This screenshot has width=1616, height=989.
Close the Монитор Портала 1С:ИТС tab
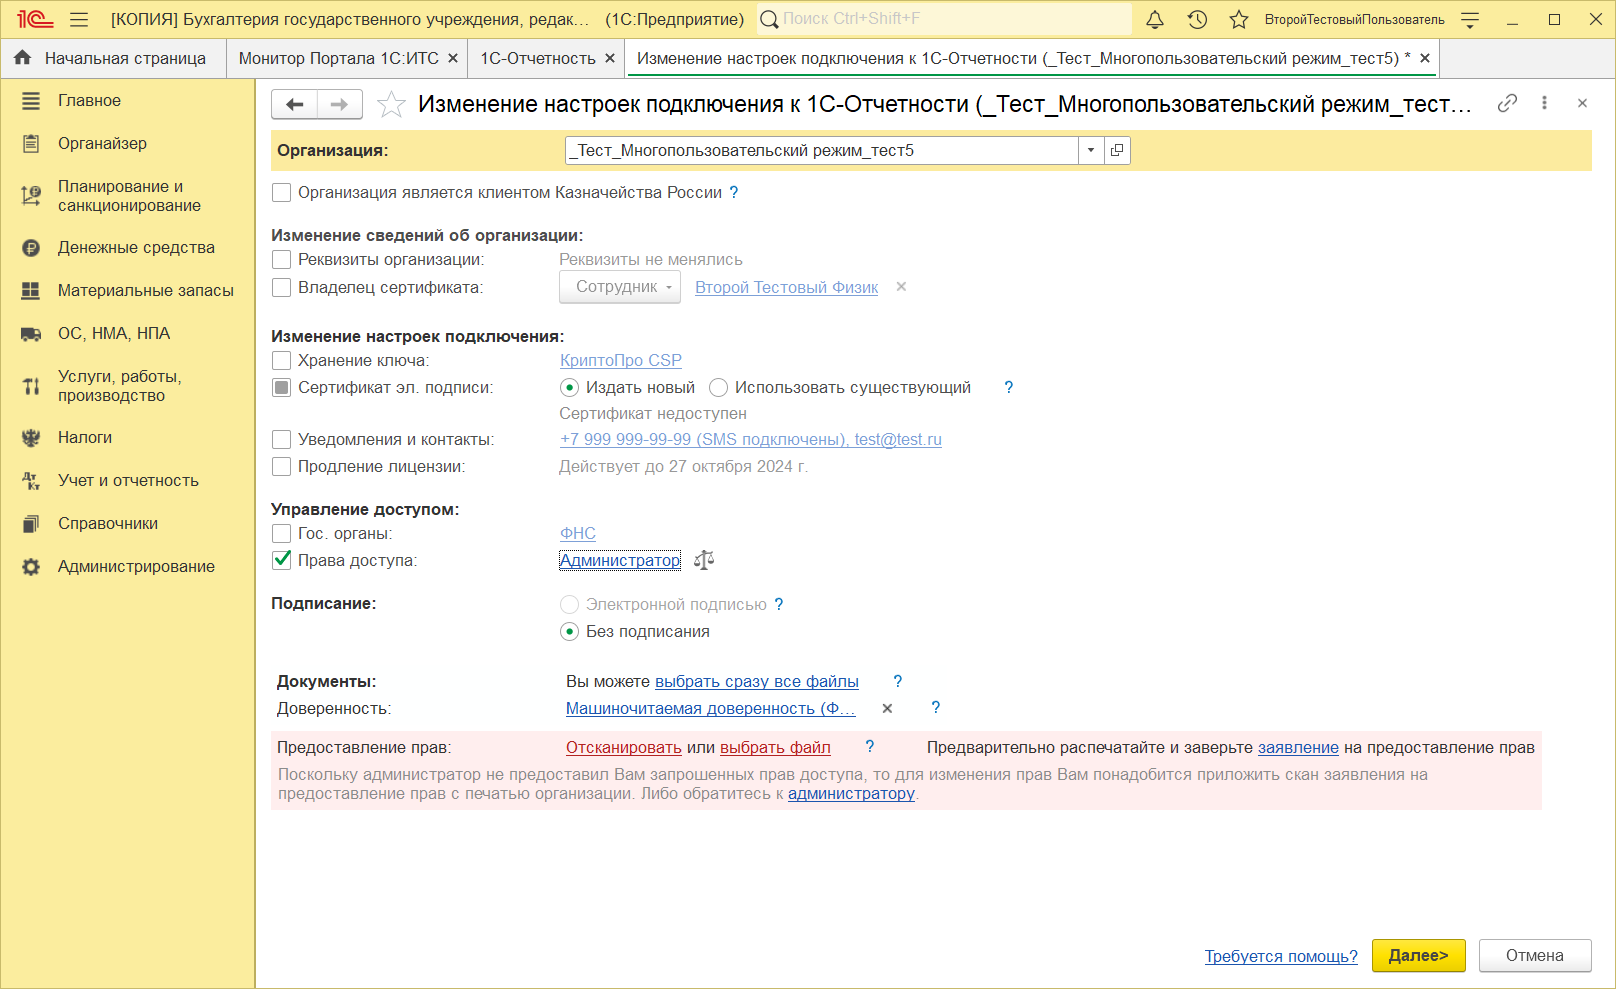[453, 59]
